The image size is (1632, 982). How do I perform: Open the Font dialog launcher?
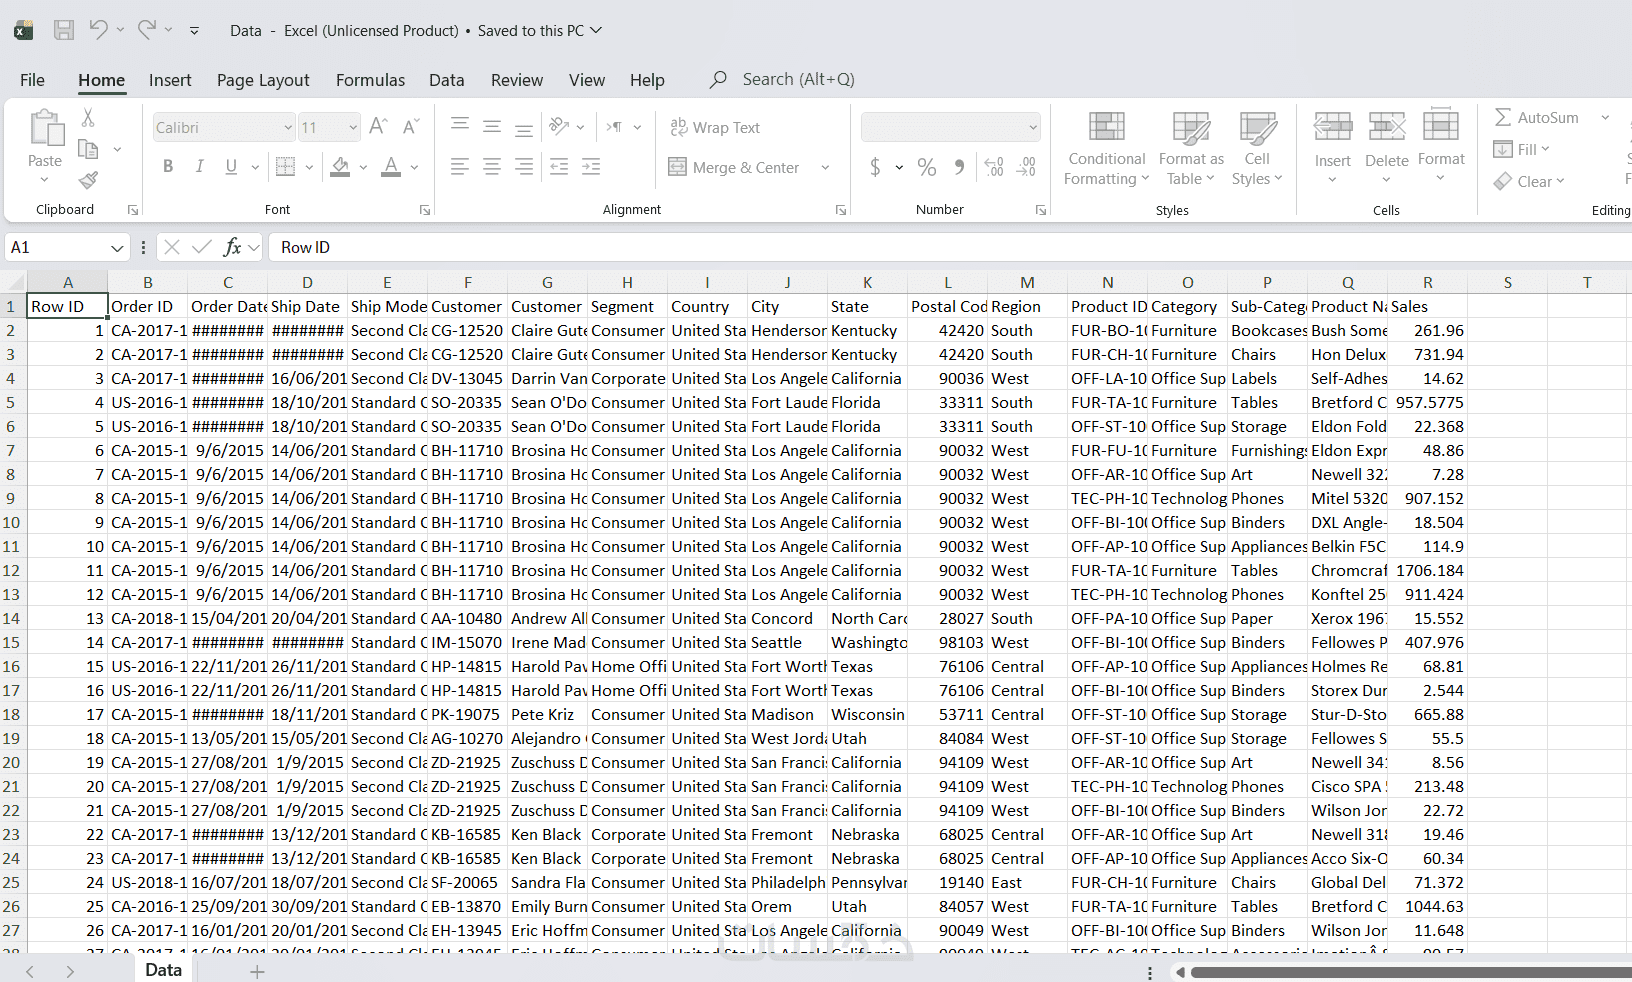coord(425,210)
